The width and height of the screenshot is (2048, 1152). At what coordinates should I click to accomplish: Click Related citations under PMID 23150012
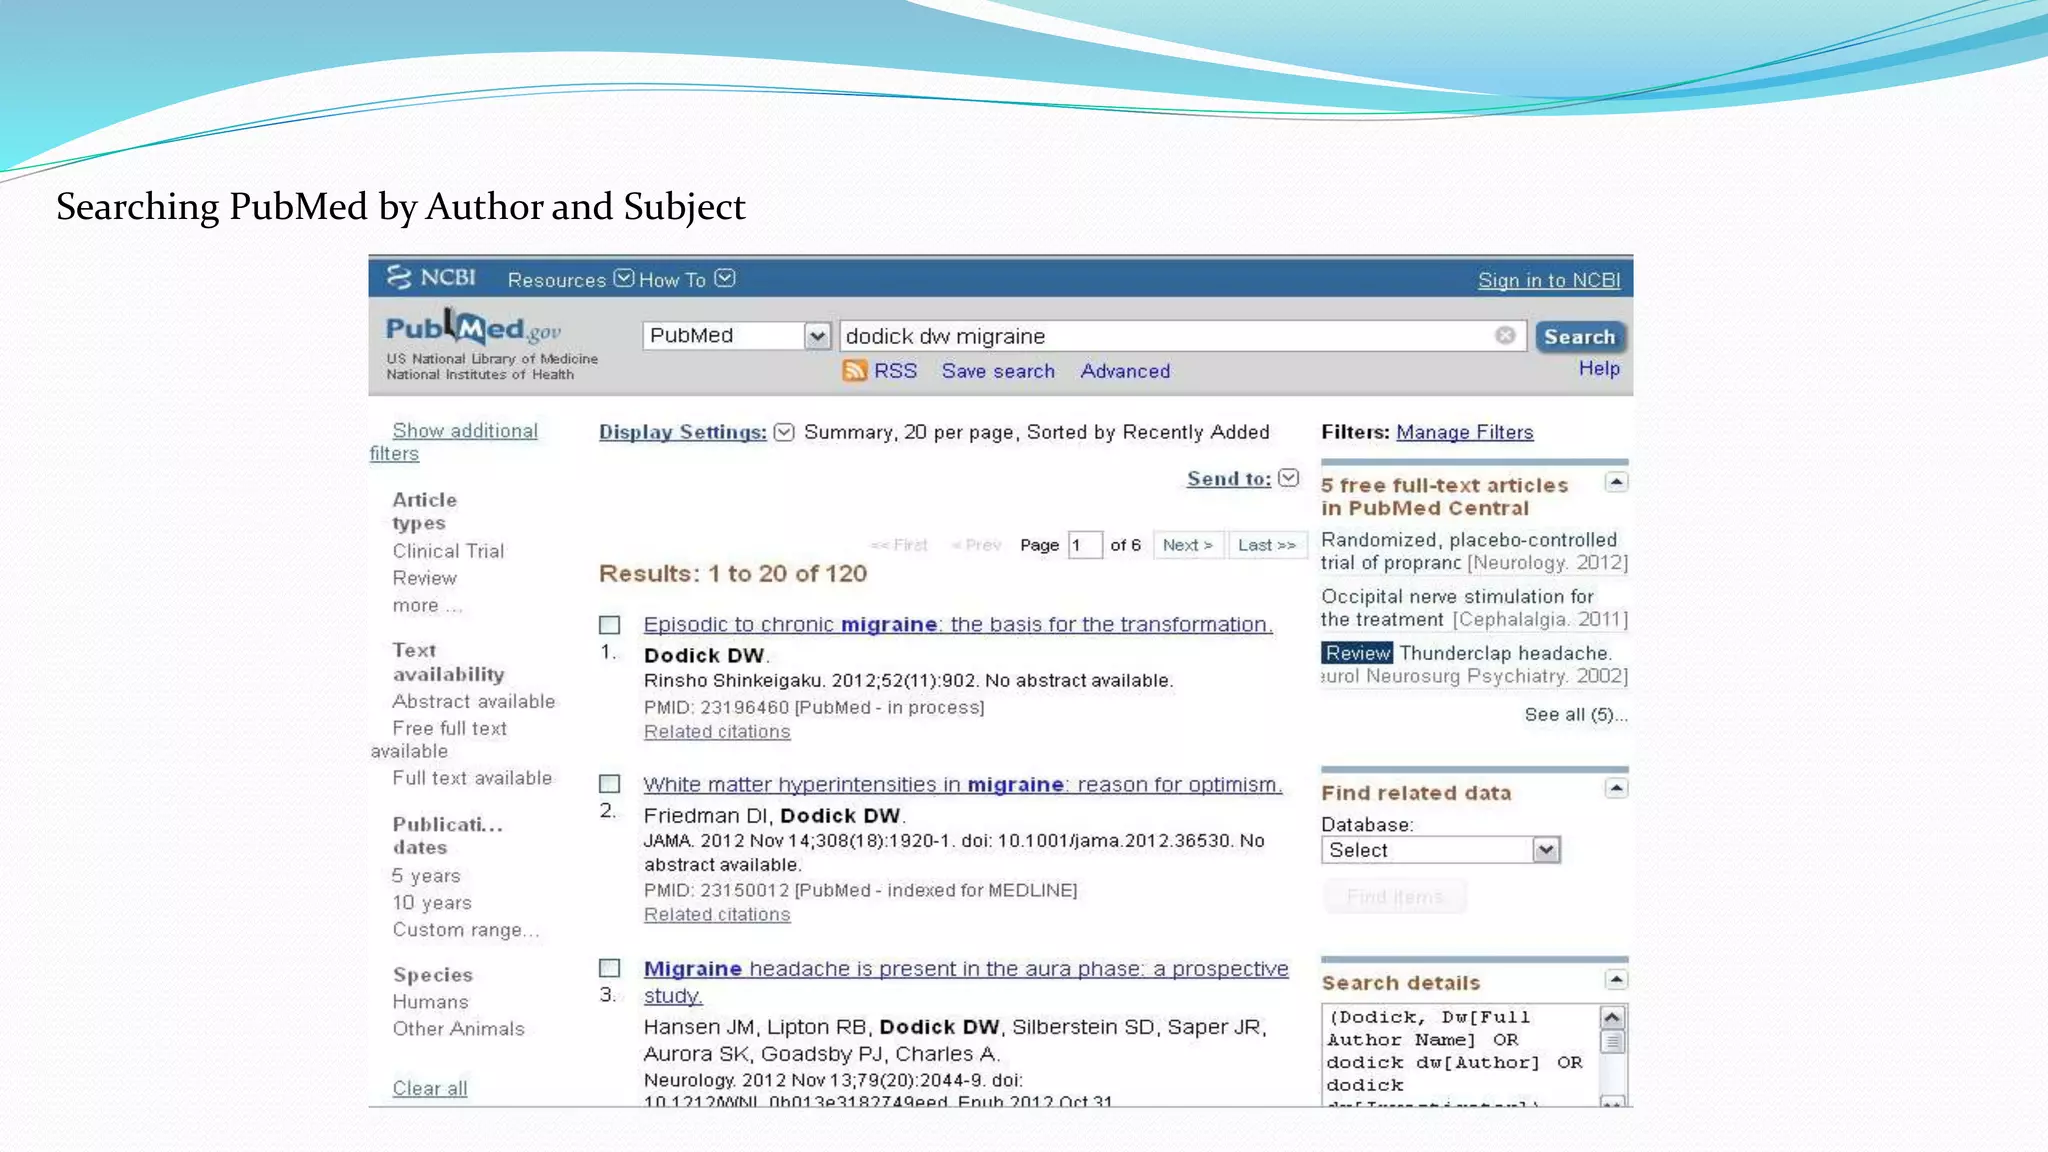click(717, 915)
